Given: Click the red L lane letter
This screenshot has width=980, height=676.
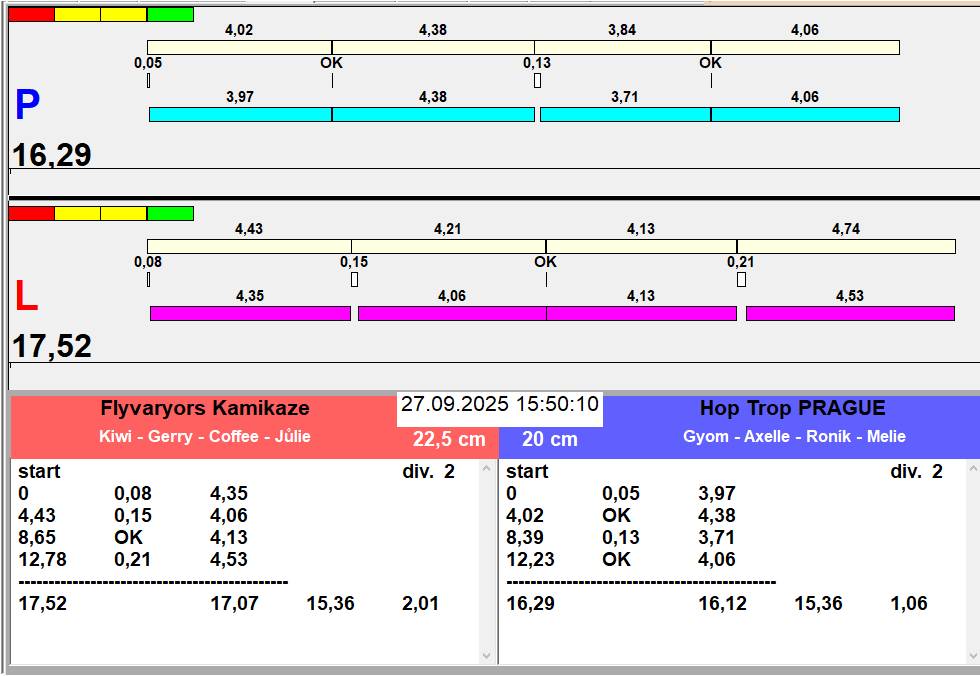Looking at the screenshot, I should [26, 296].
